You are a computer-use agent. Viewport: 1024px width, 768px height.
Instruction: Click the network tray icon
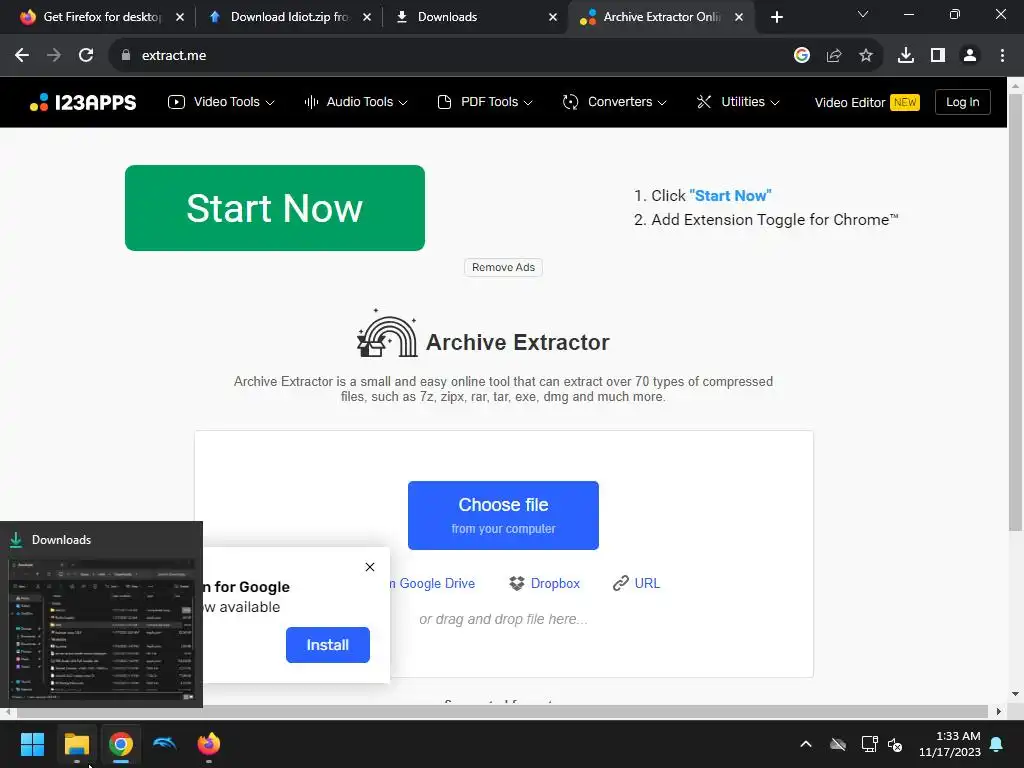click(x=869, y=744)
